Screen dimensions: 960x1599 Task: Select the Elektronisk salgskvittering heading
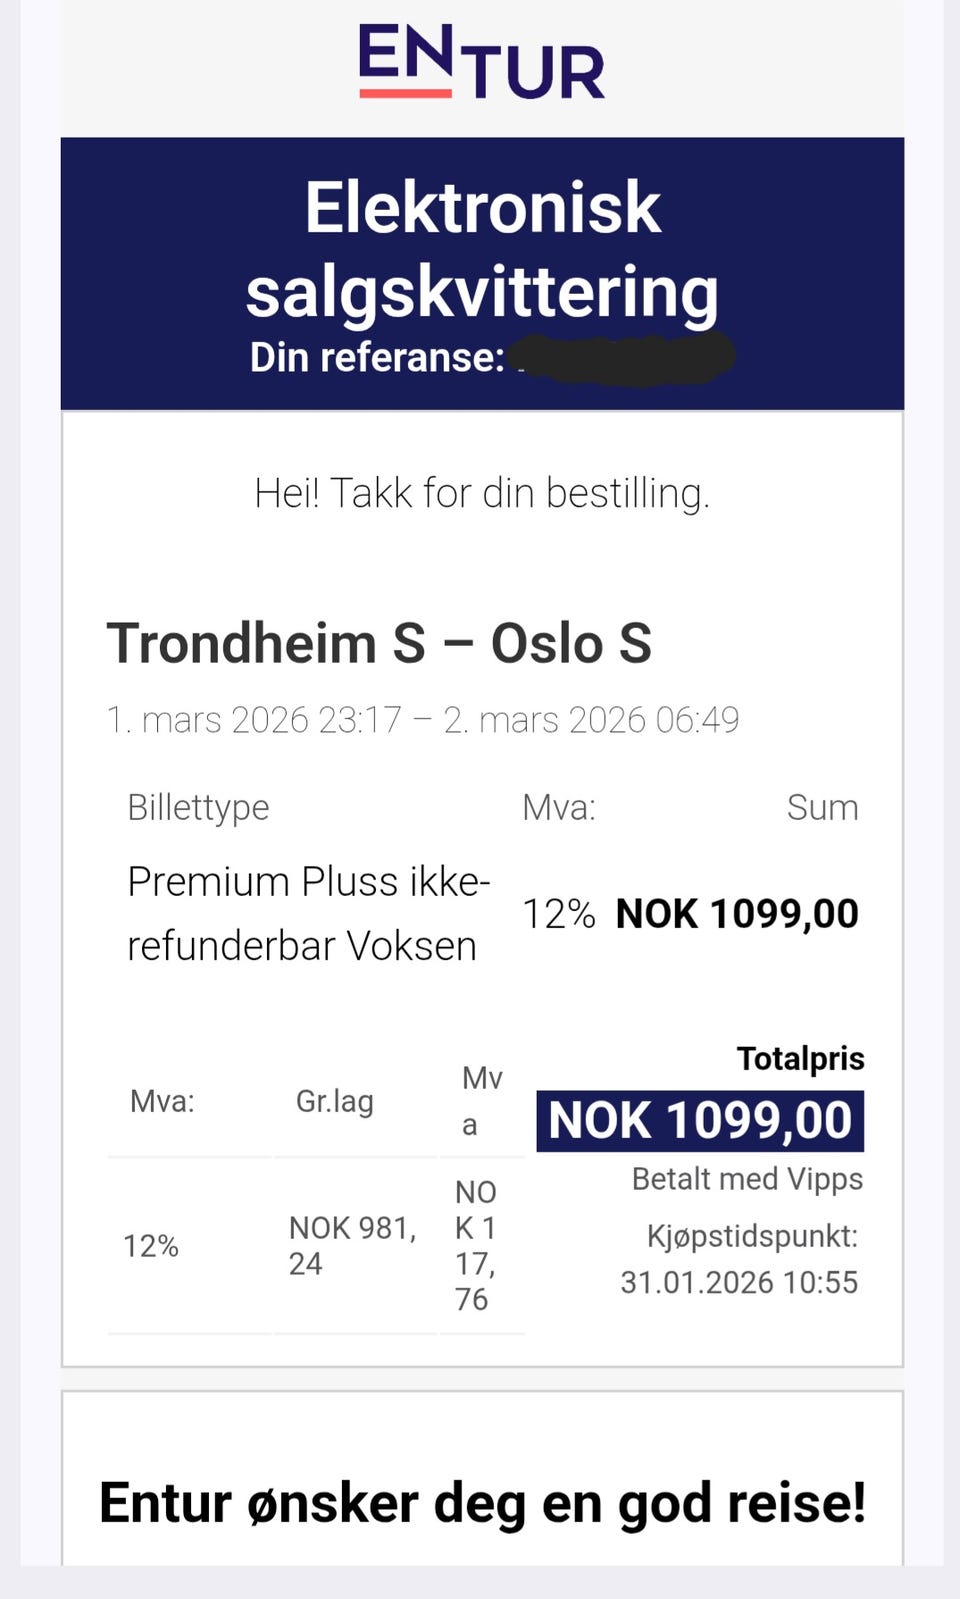pos(482,249)
